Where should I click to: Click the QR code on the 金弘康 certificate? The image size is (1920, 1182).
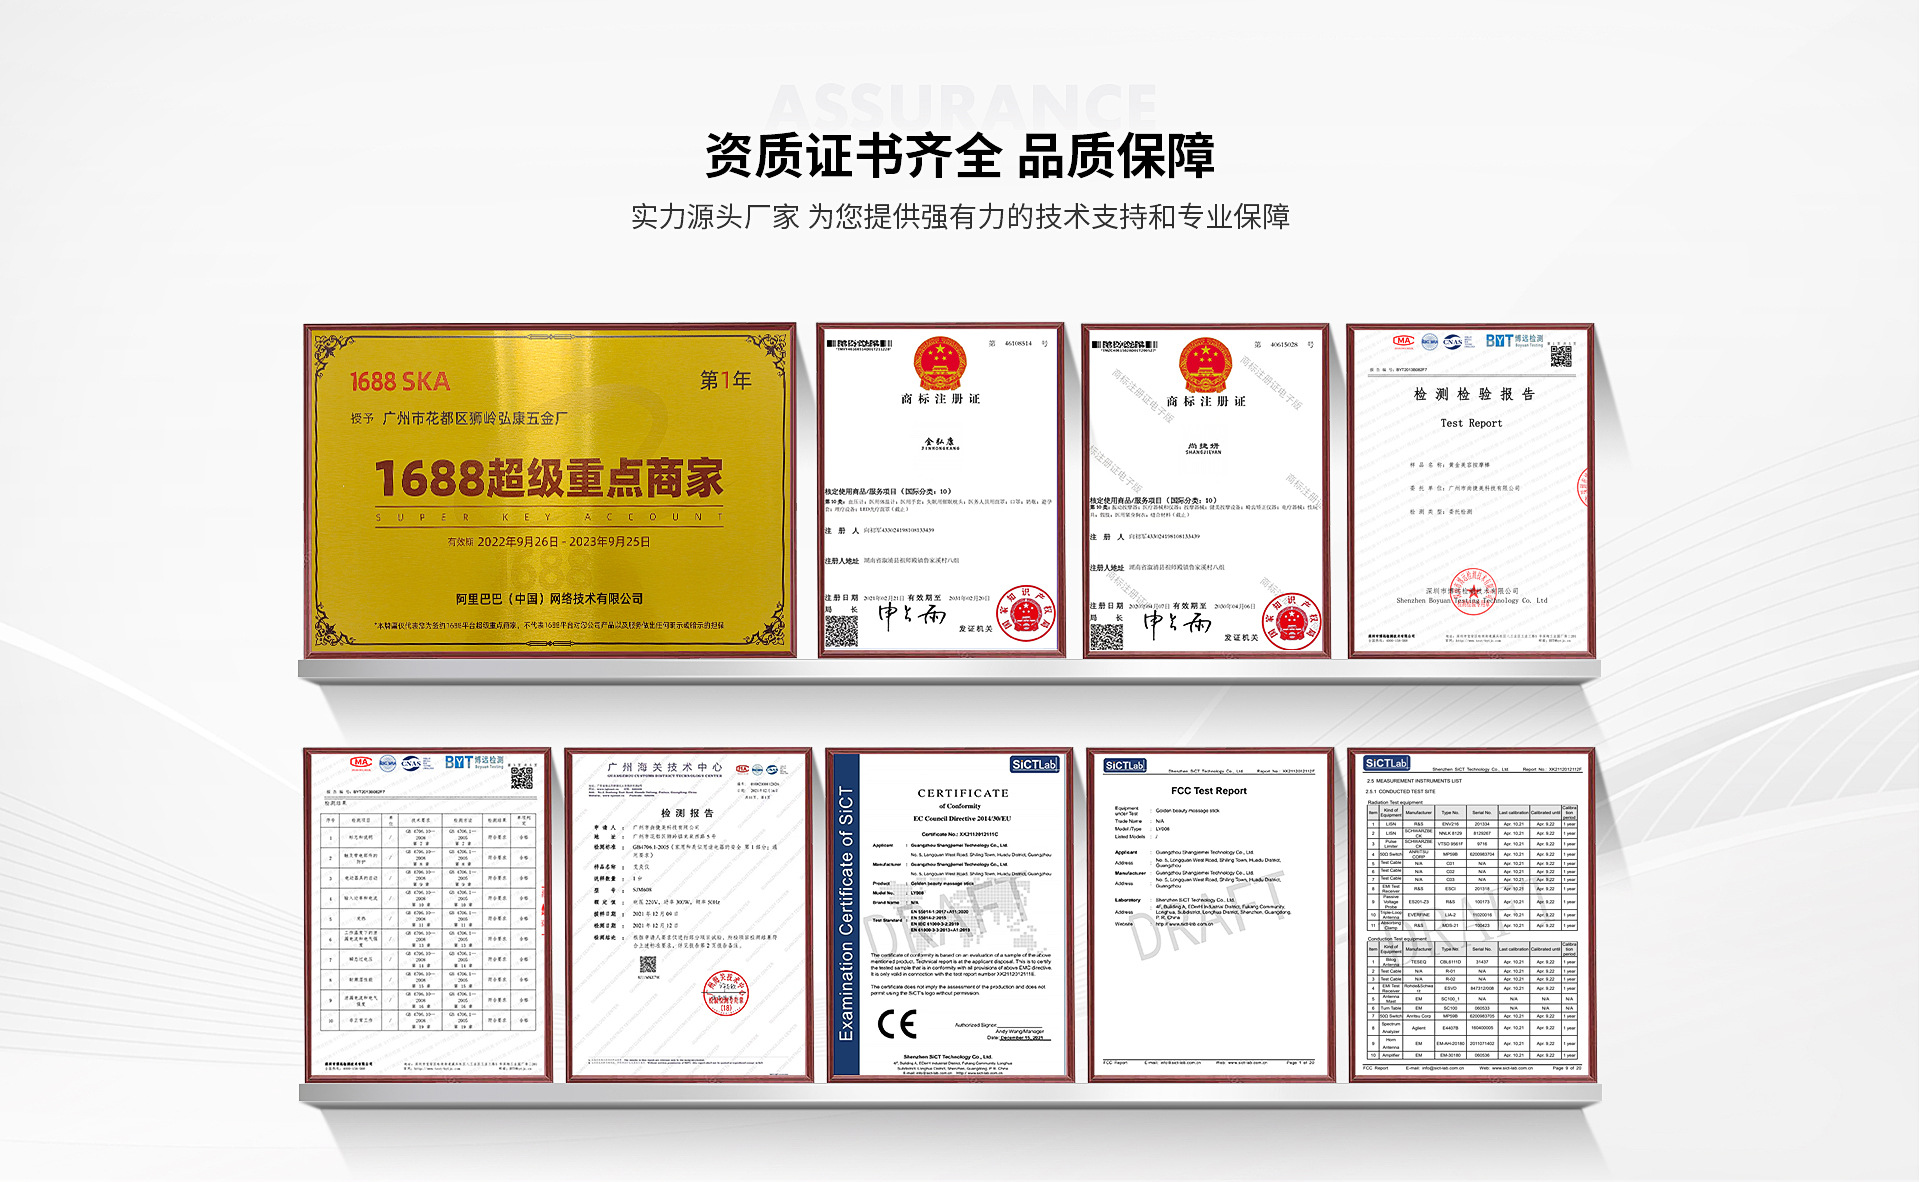[841, 631]
